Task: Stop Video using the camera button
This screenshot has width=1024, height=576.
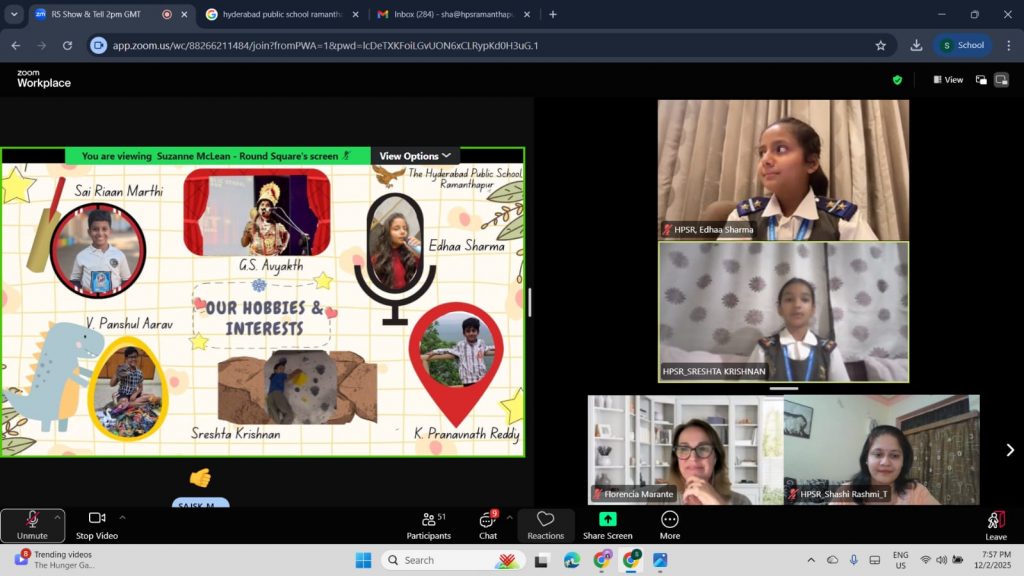Action: [97, 524]
